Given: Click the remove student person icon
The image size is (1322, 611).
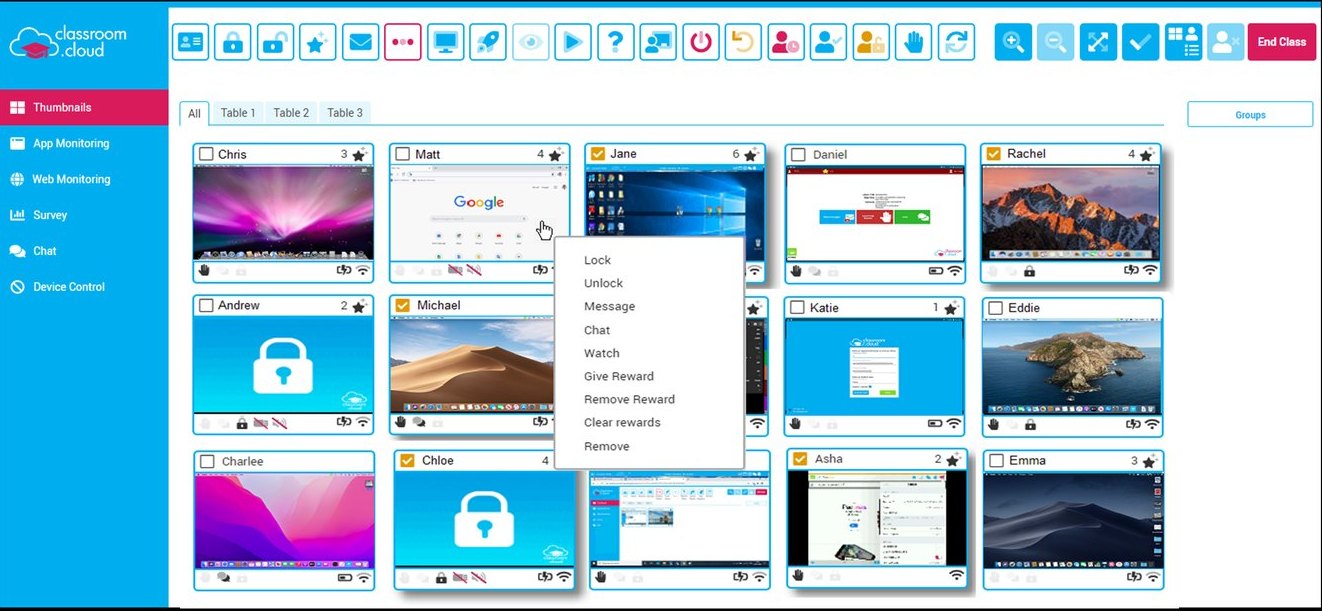Looking at the screenshot, I should 1225,42.
